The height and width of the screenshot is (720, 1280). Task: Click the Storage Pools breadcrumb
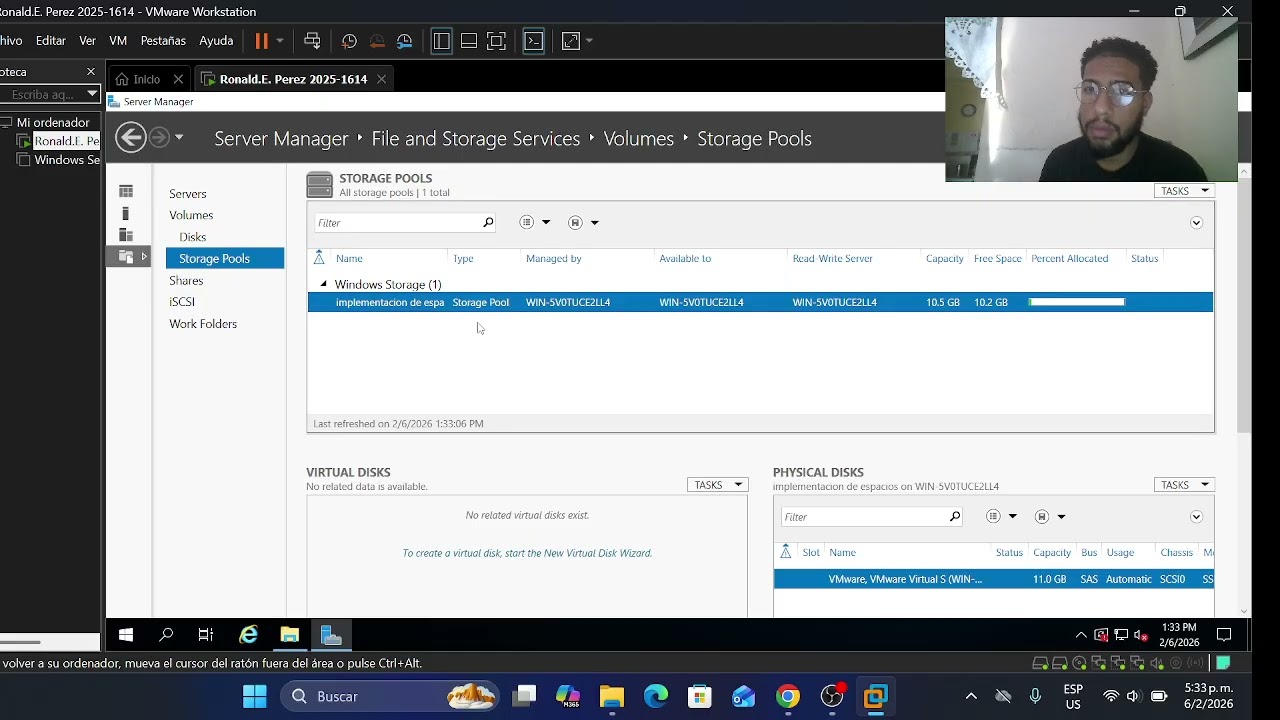(754, 139)
